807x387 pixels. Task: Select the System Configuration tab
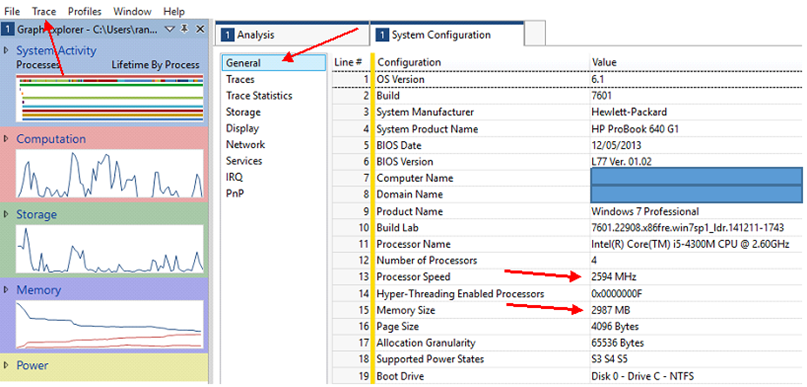tap(447, 35)
